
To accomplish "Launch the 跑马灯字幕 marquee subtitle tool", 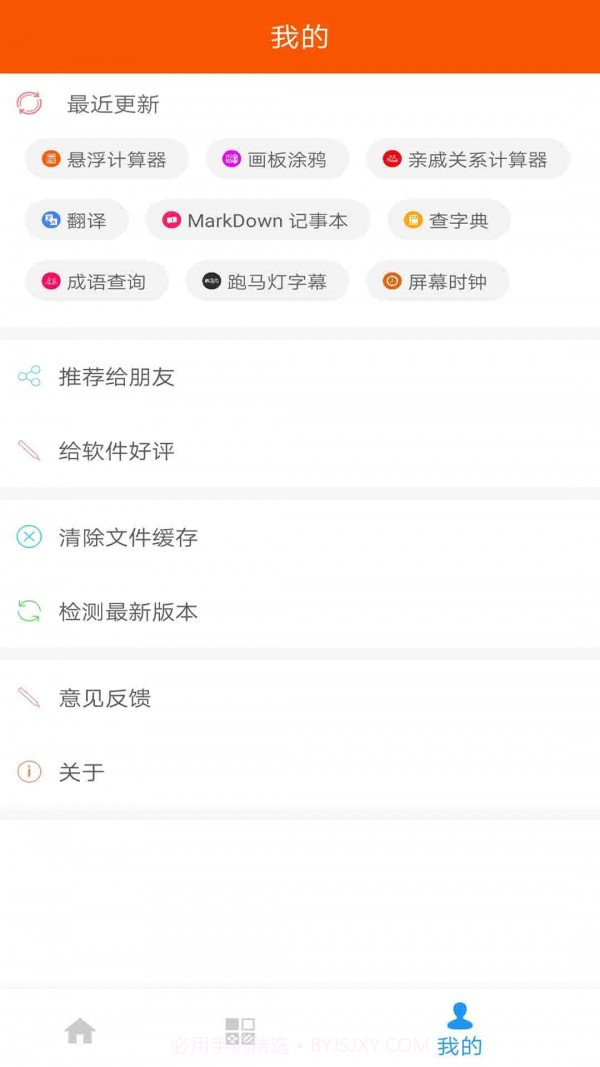I will [265, 281].
